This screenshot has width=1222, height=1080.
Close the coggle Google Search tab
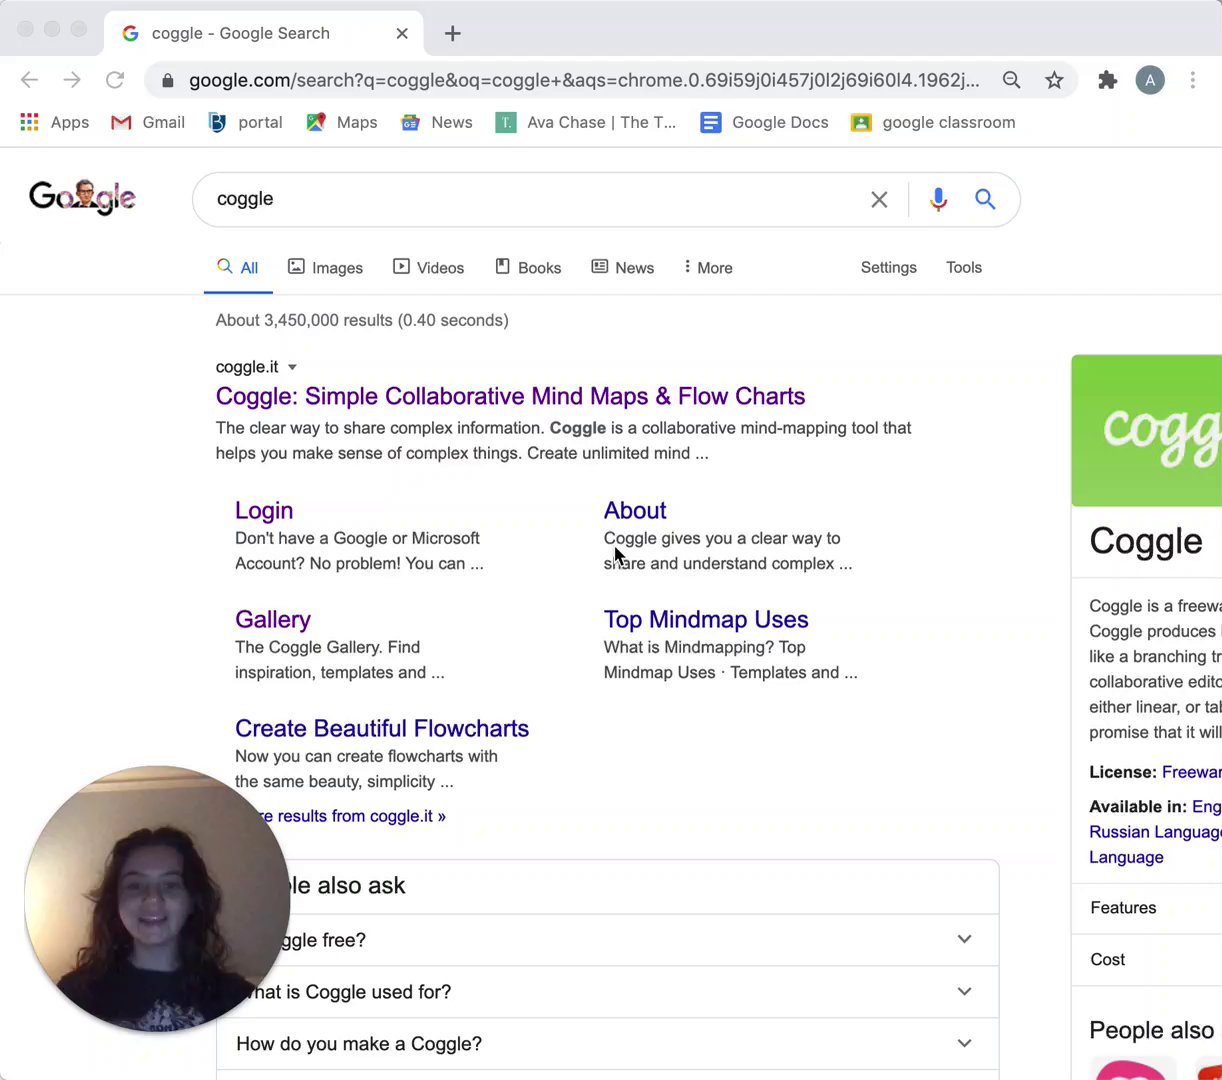402,33
